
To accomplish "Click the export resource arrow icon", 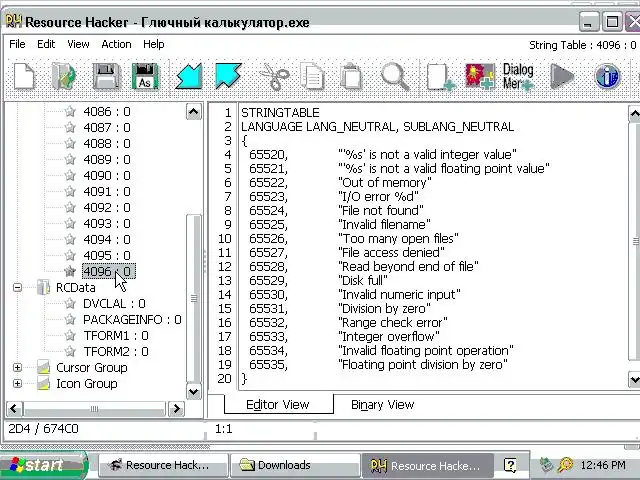I will [x=228, y=76].
